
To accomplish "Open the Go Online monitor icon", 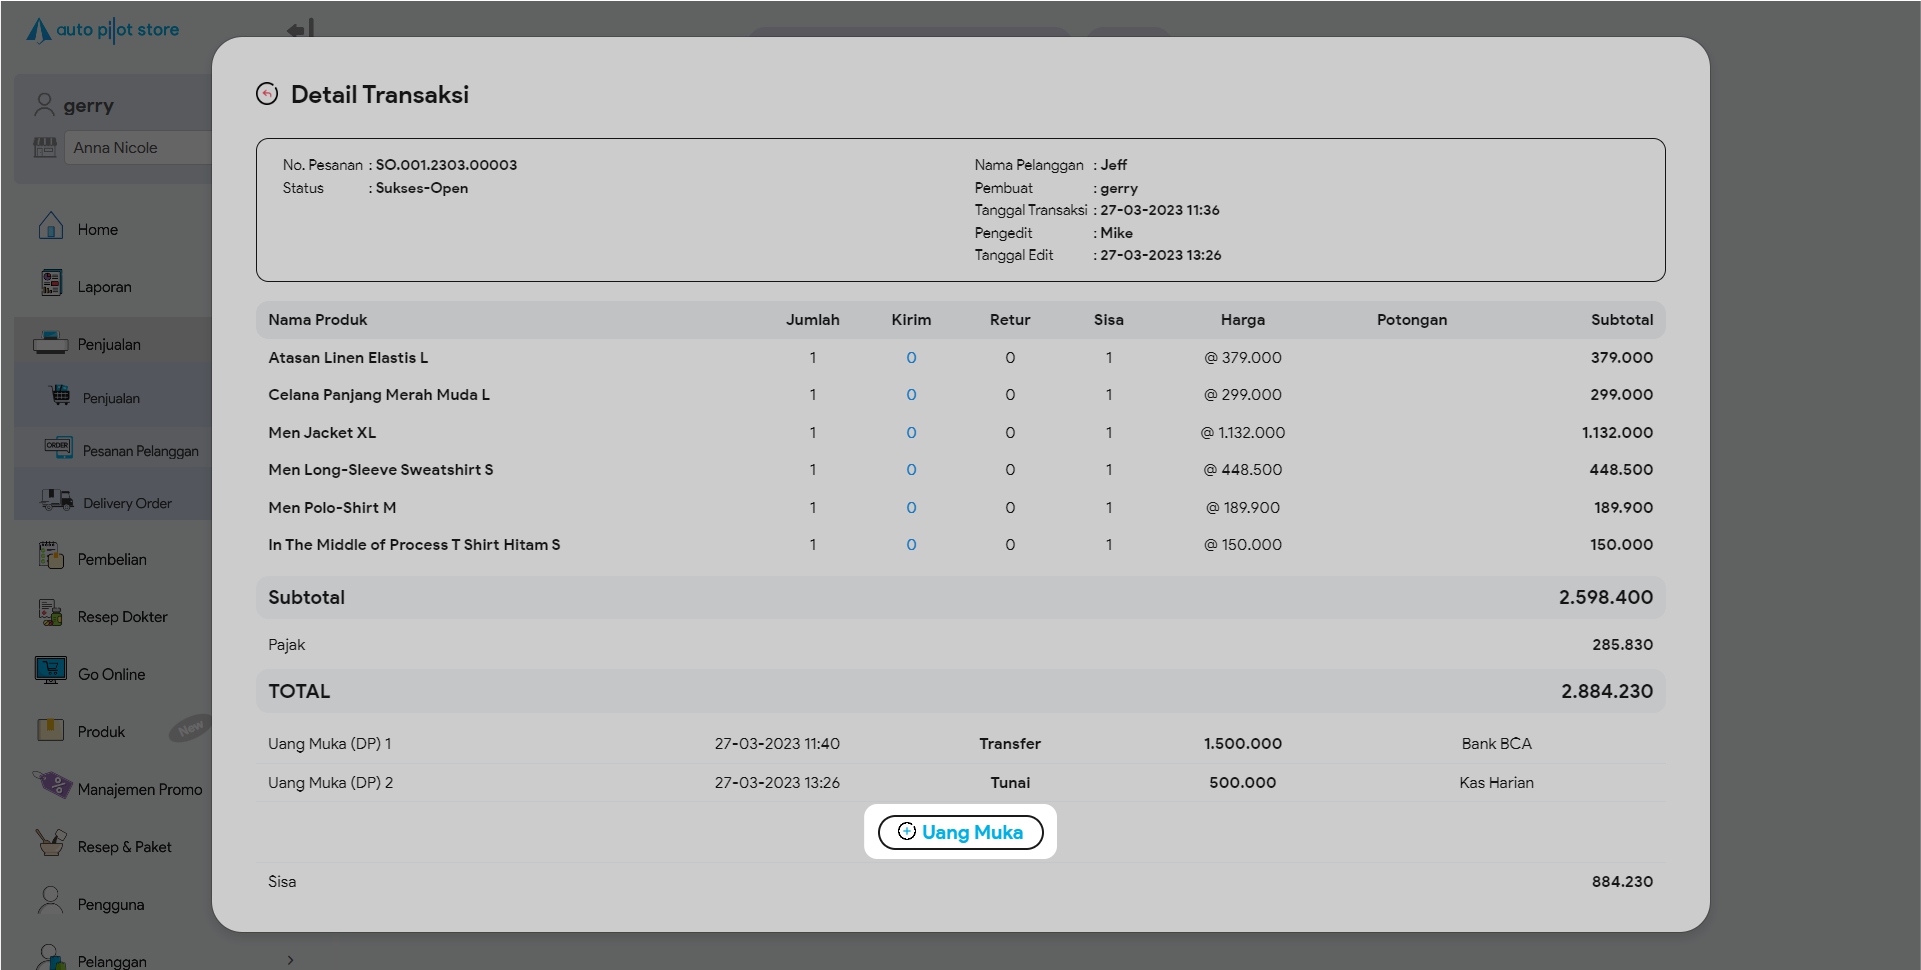I will coord(50,670).
